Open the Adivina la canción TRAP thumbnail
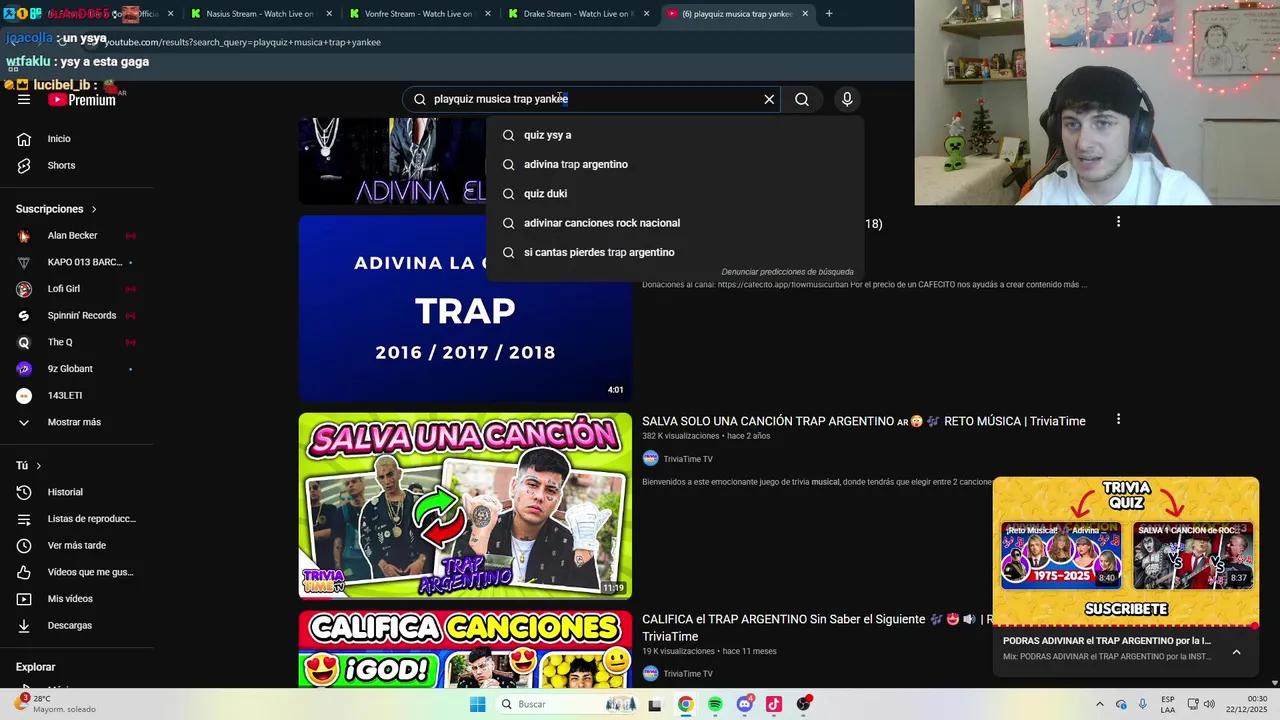Screen dimensions: 1280x720 [465, 308]
